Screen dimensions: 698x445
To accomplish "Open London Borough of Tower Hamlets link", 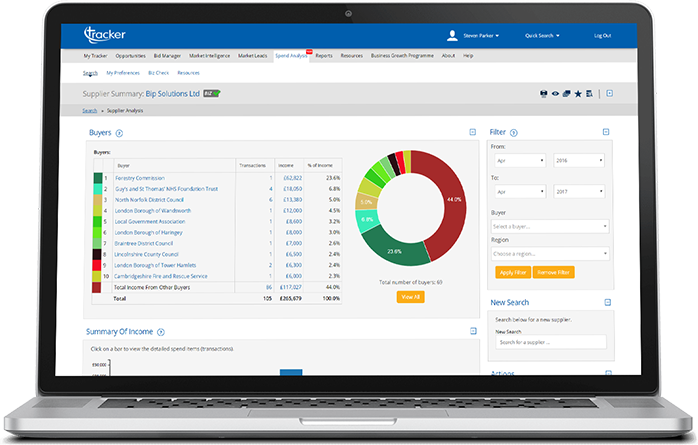I will click(155, 265).
